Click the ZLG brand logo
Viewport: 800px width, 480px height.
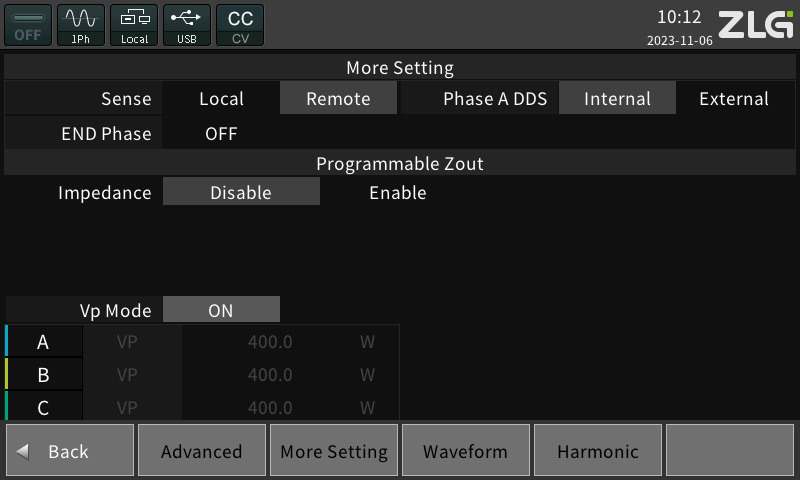tap(755, 24)
